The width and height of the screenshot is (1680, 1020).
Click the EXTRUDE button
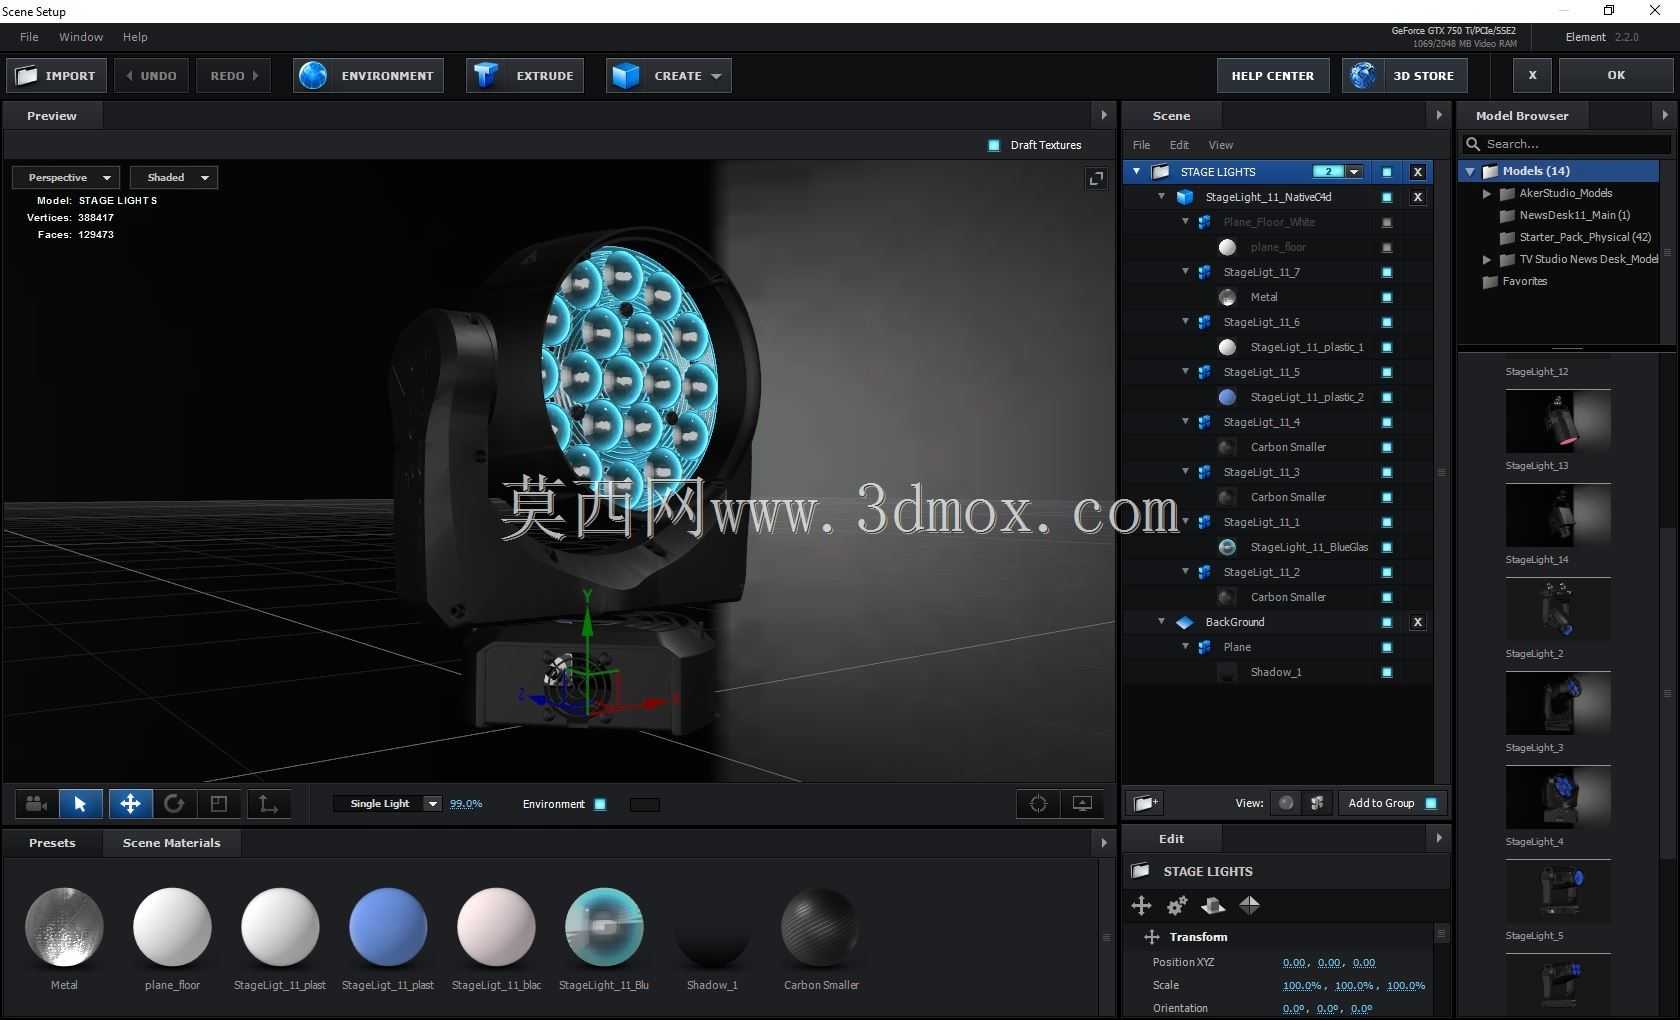click(526, 76)
